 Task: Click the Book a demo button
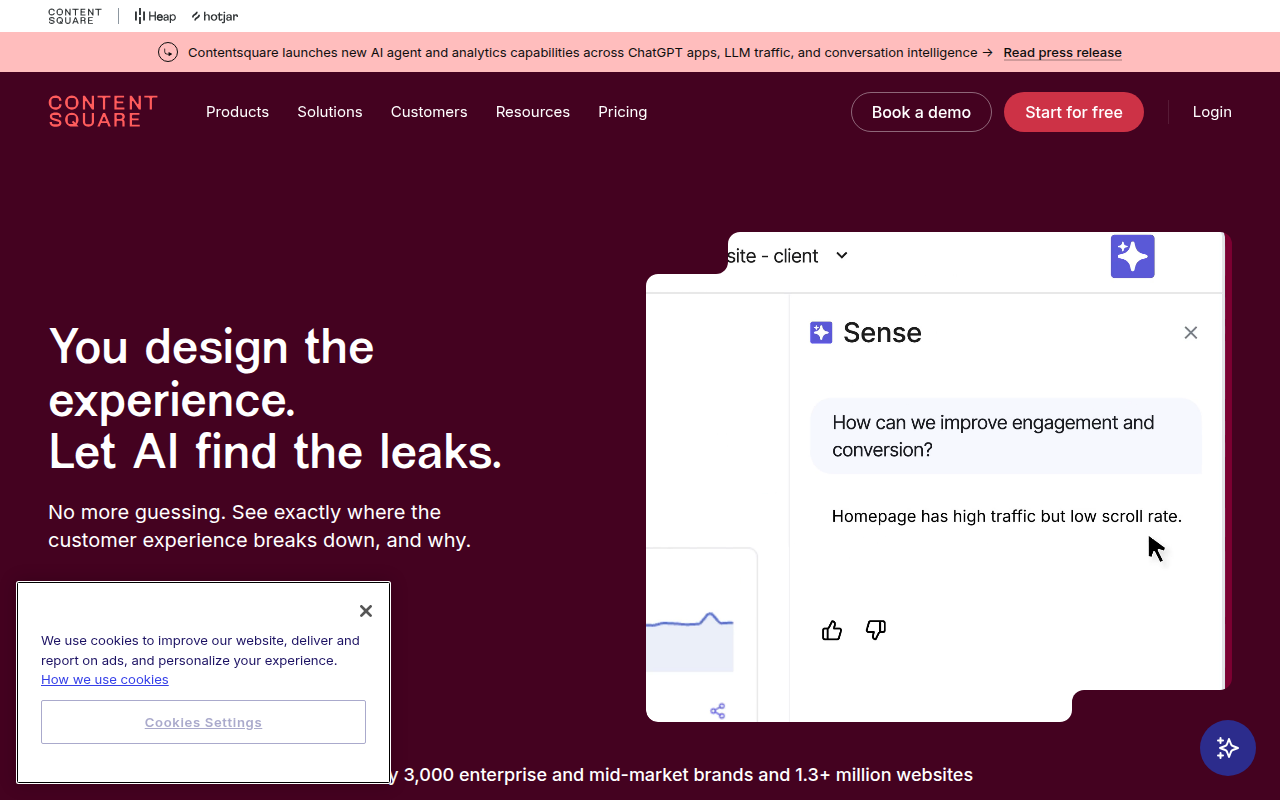tap(921, 112)
